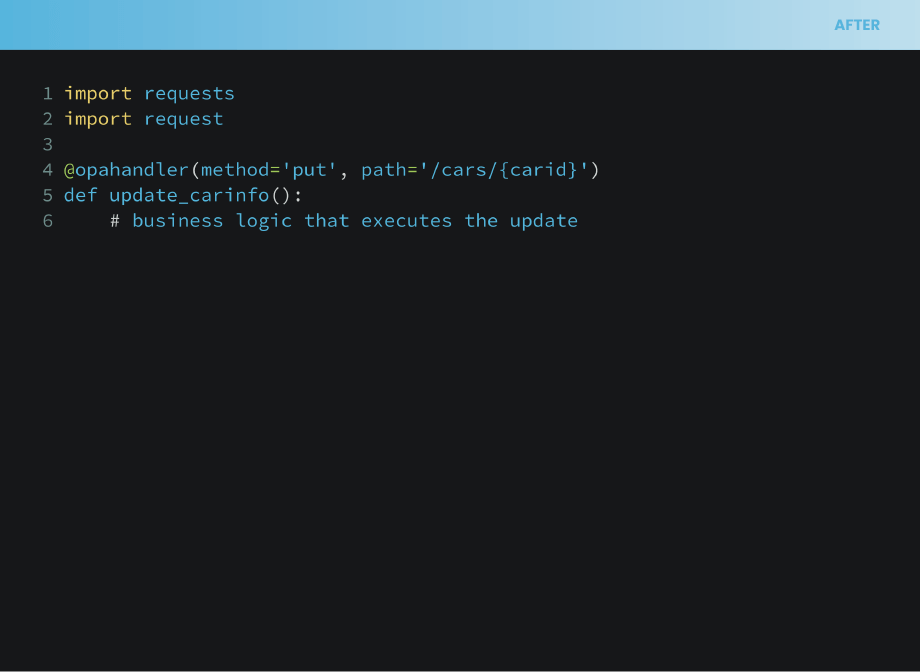Click the def keyword on line 5
This screenshot has height=672, width=920.
tap(80, 195)
